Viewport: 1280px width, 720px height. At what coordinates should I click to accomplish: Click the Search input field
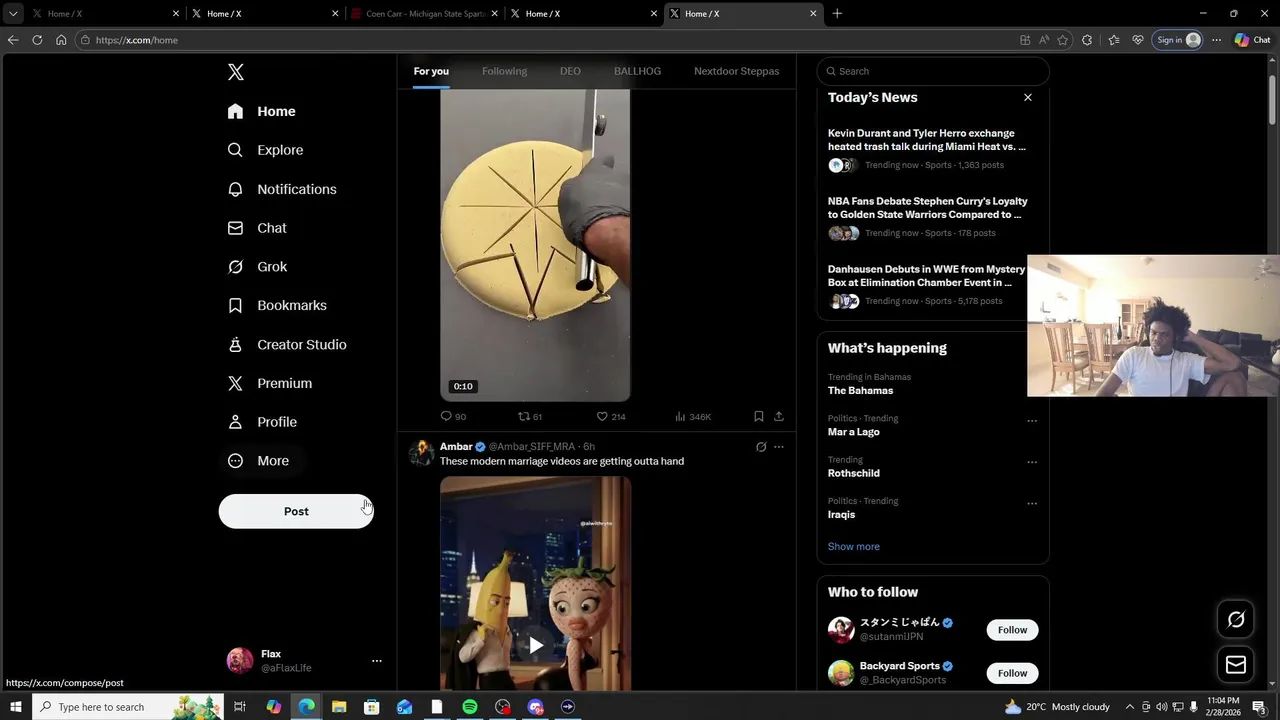(933, 71)
